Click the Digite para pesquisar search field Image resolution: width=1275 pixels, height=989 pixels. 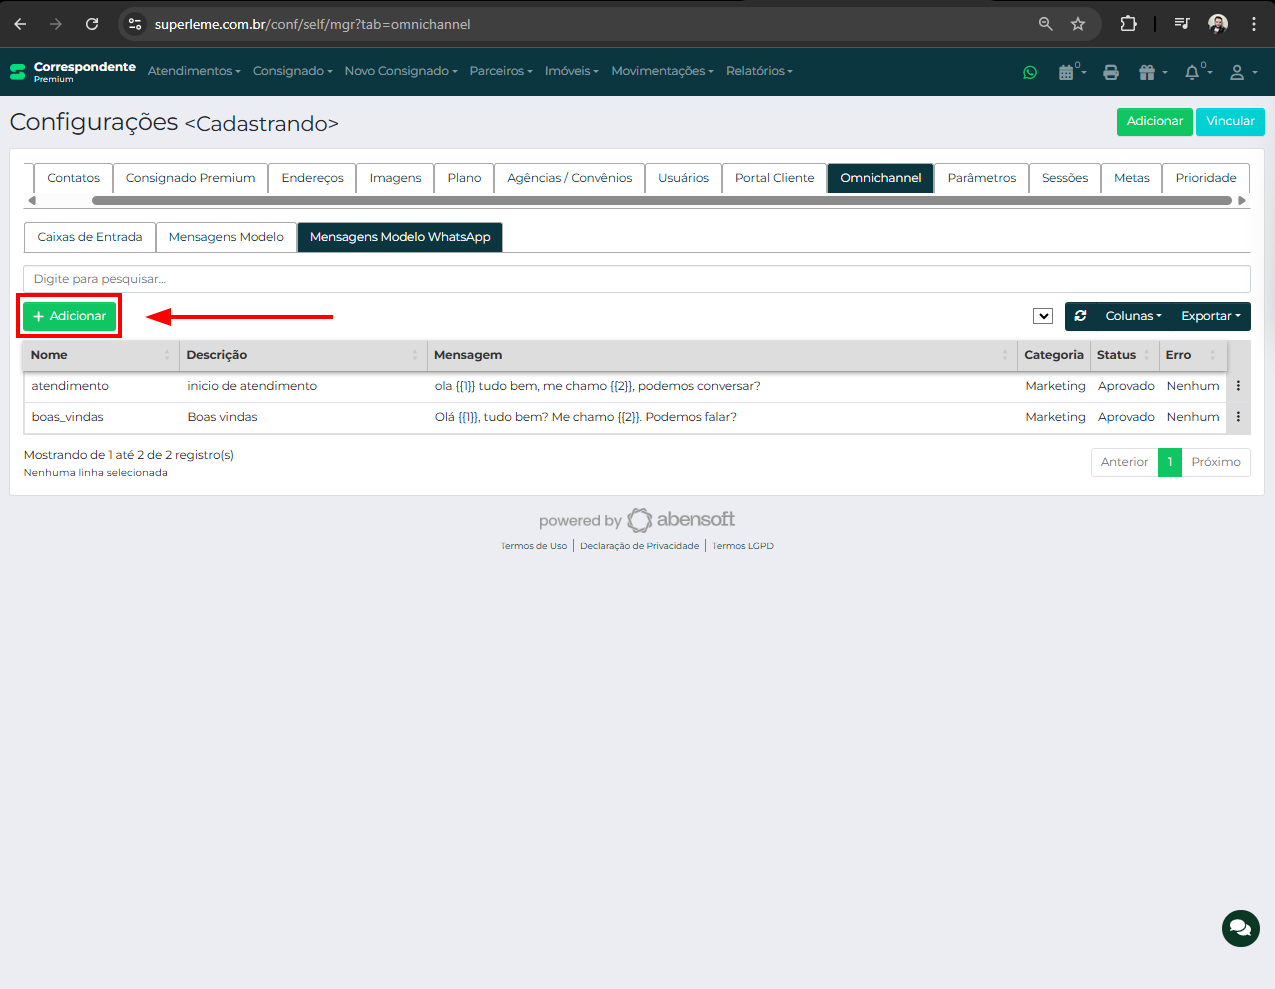pos(636,279)
